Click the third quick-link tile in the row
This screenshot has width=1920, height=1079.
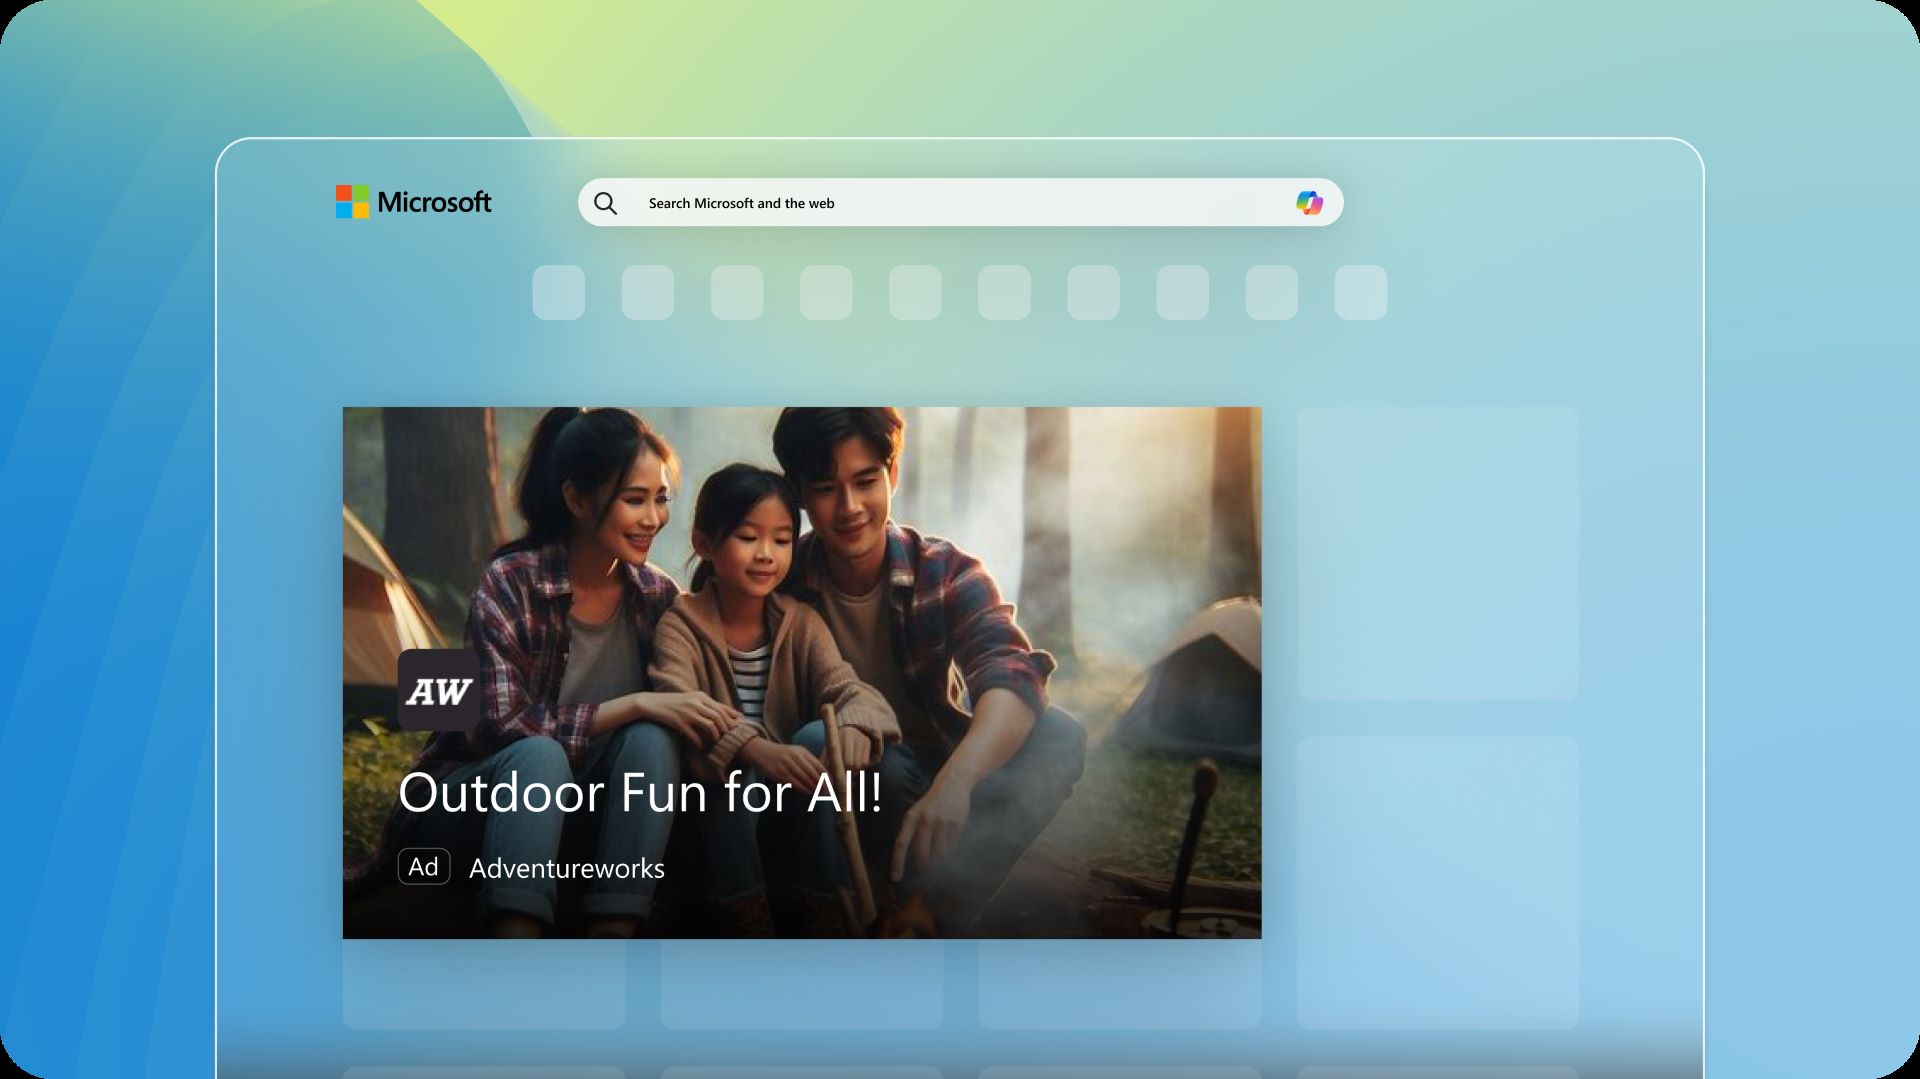click(737, 292)
